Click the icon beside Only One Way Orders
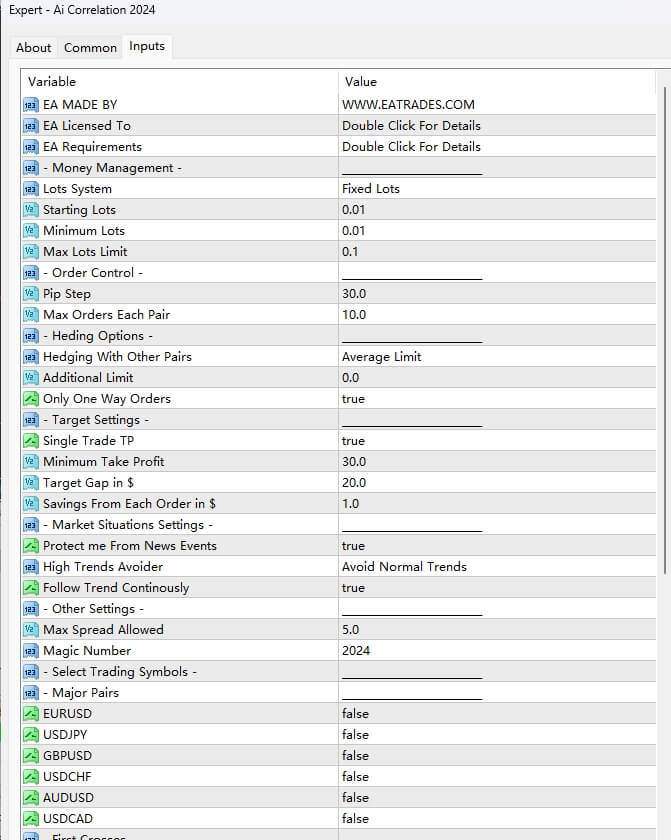Screen dimensions: 671x840 point(30,399)
